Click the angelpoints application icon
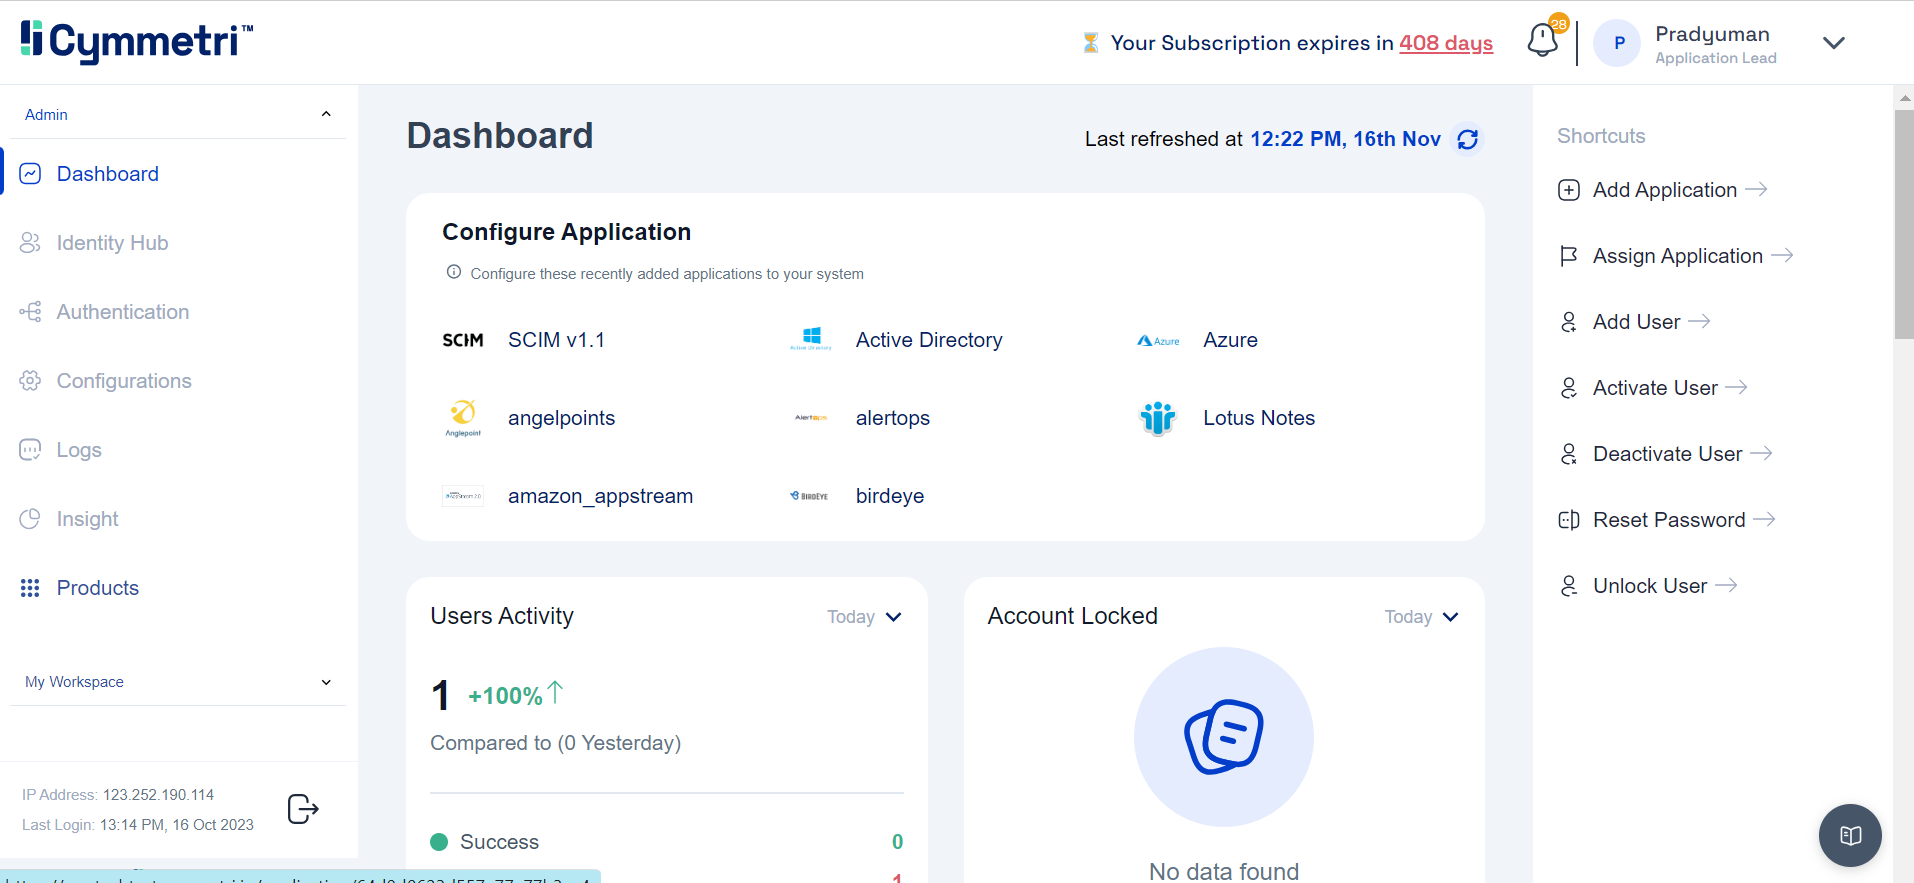This screenshot has width=1914, height=883. coord(463,418)
